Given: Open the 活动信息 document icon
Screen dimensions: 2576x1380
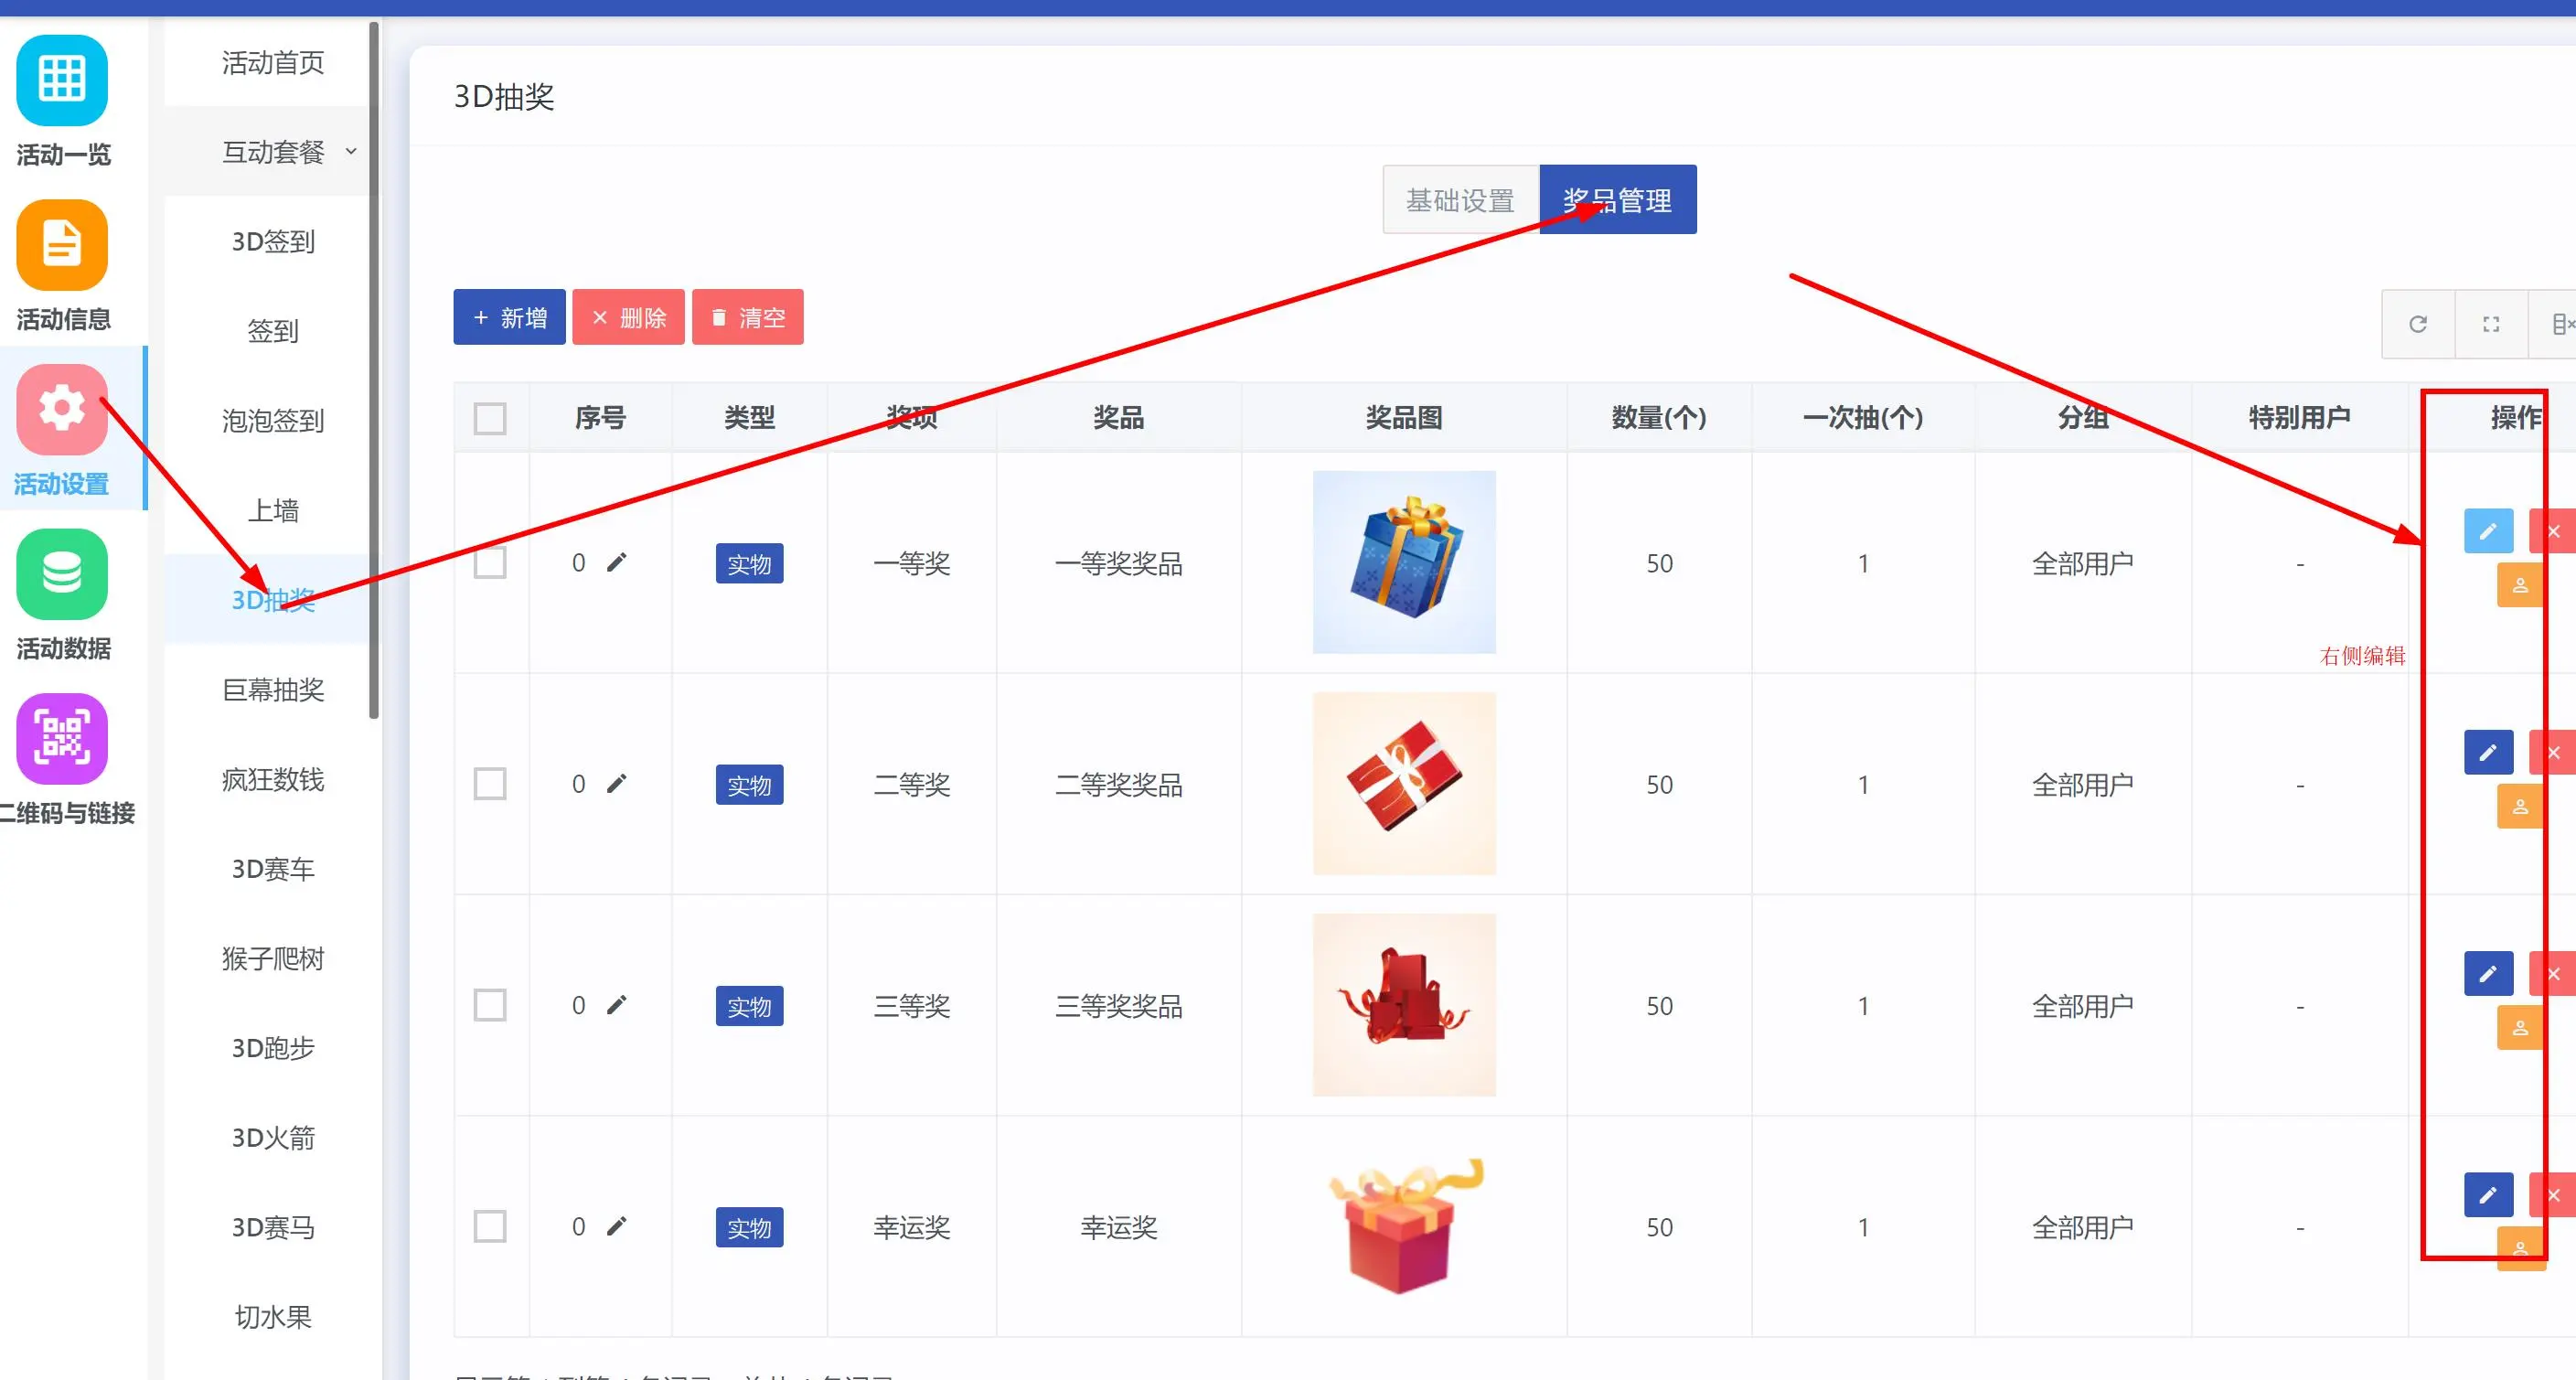Looking at the screenshot, I should pos(62,245).
